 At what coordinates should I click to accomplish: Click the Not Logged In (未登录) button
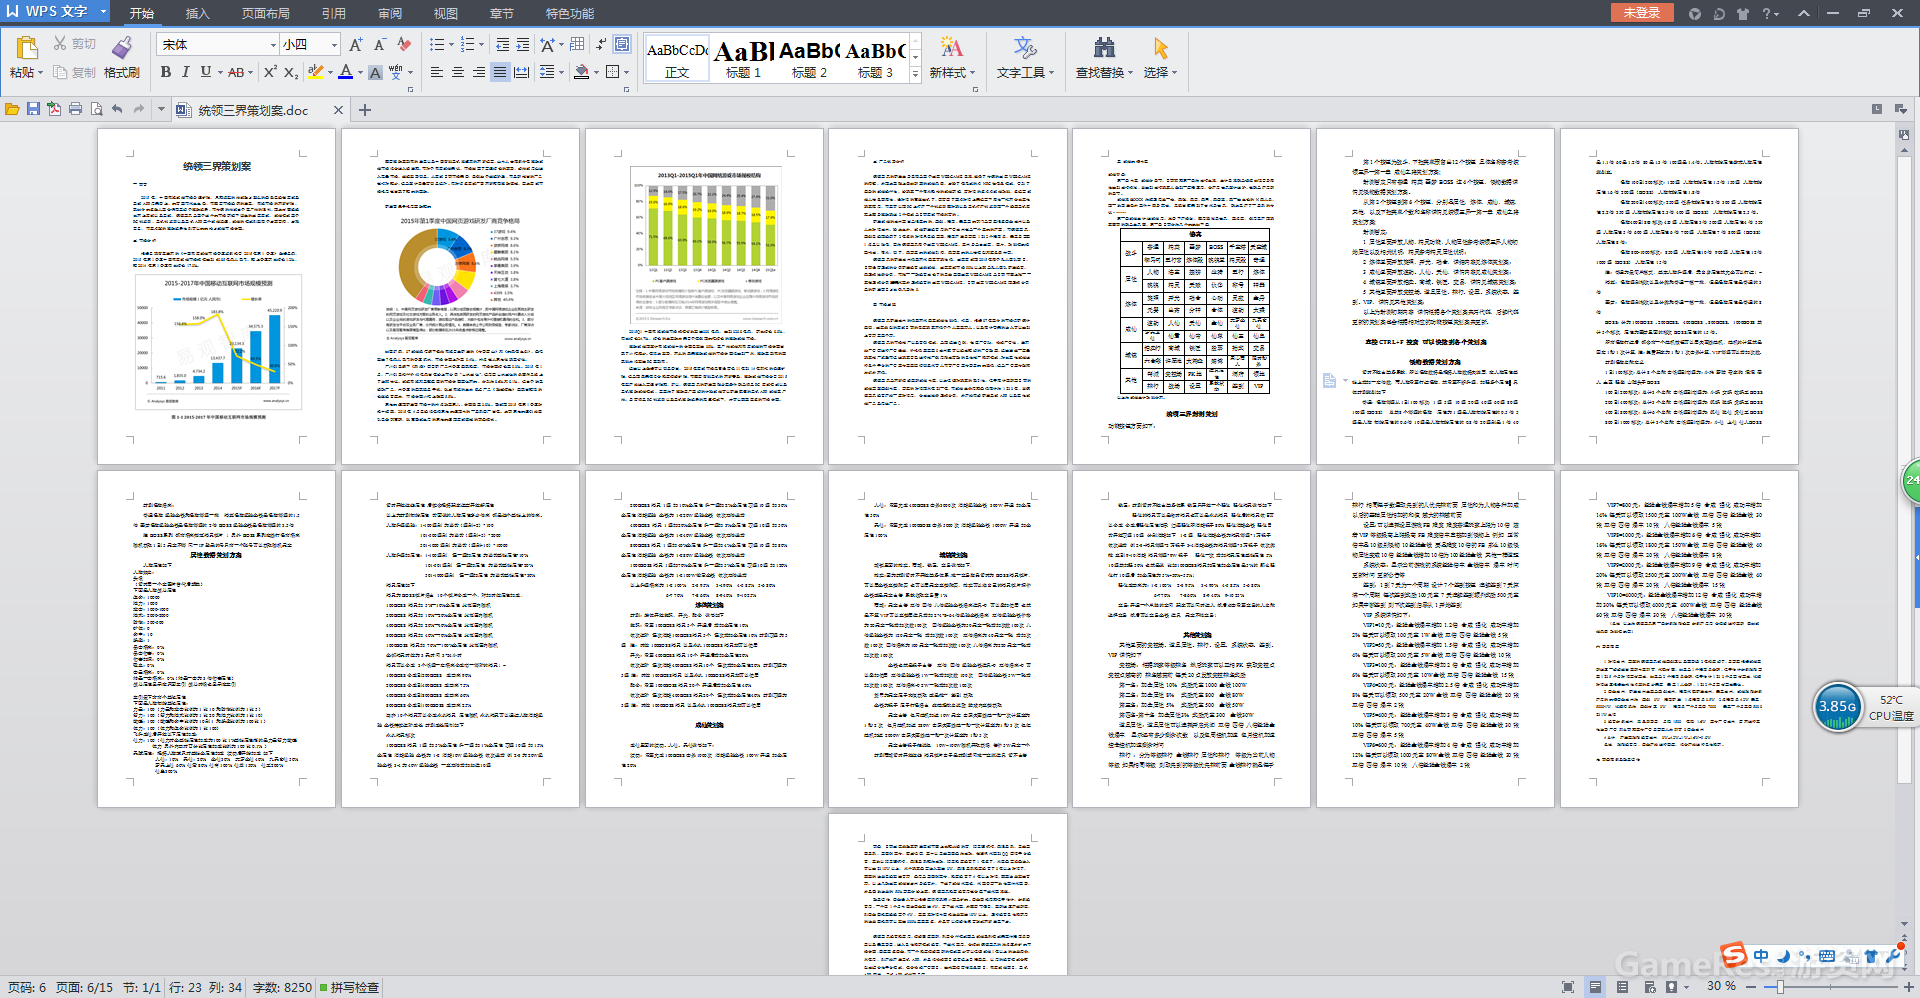(x=1642, y=12)
